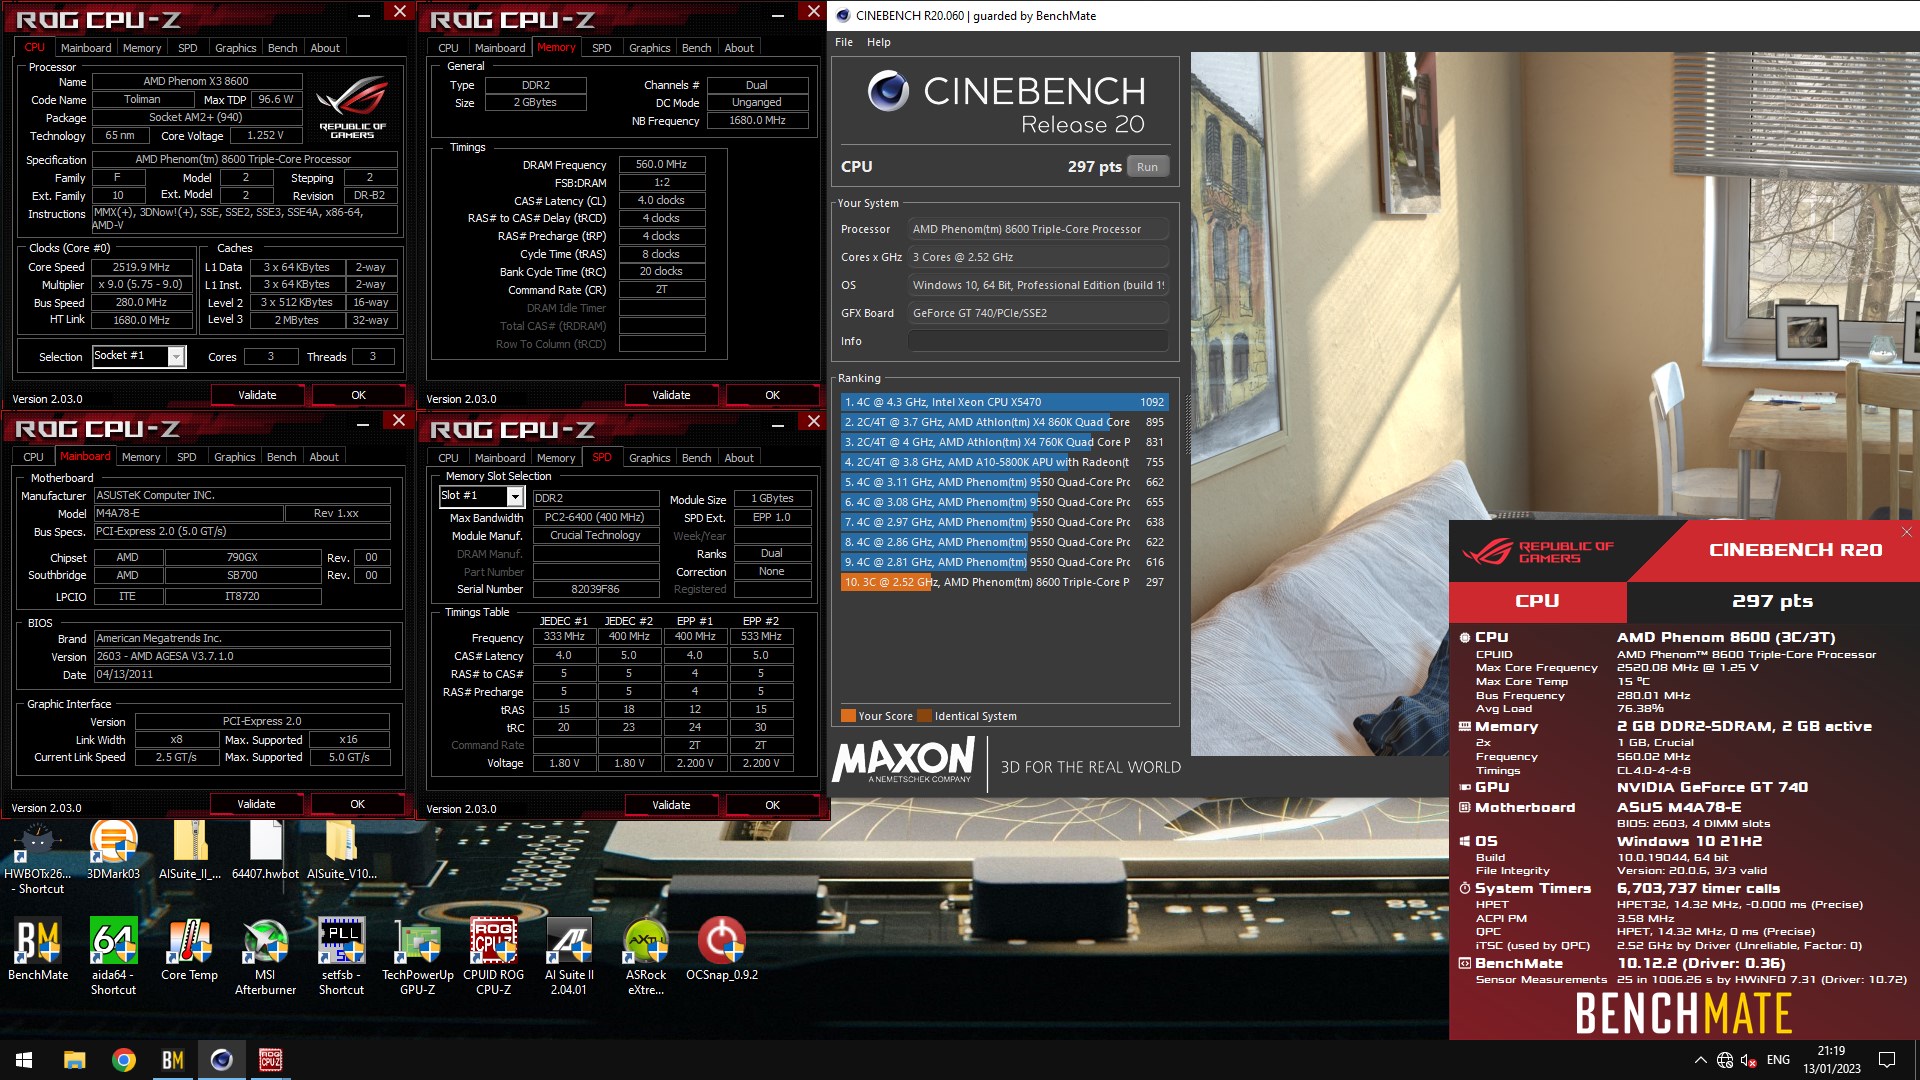Open SPD tab in the CPU window

187,48
